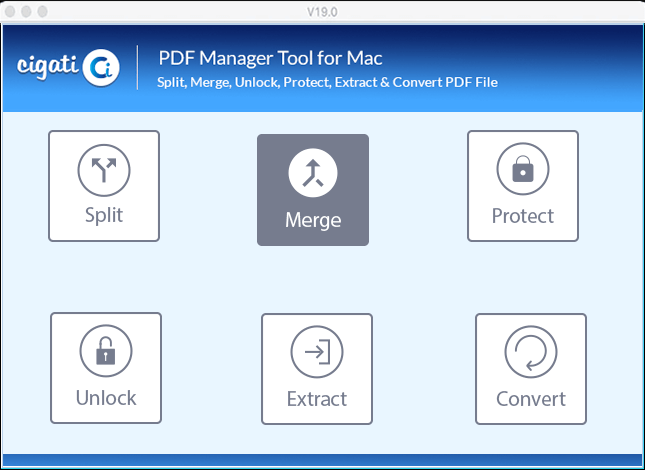Choose the highlighted Merge label

[x=313, y=220]
